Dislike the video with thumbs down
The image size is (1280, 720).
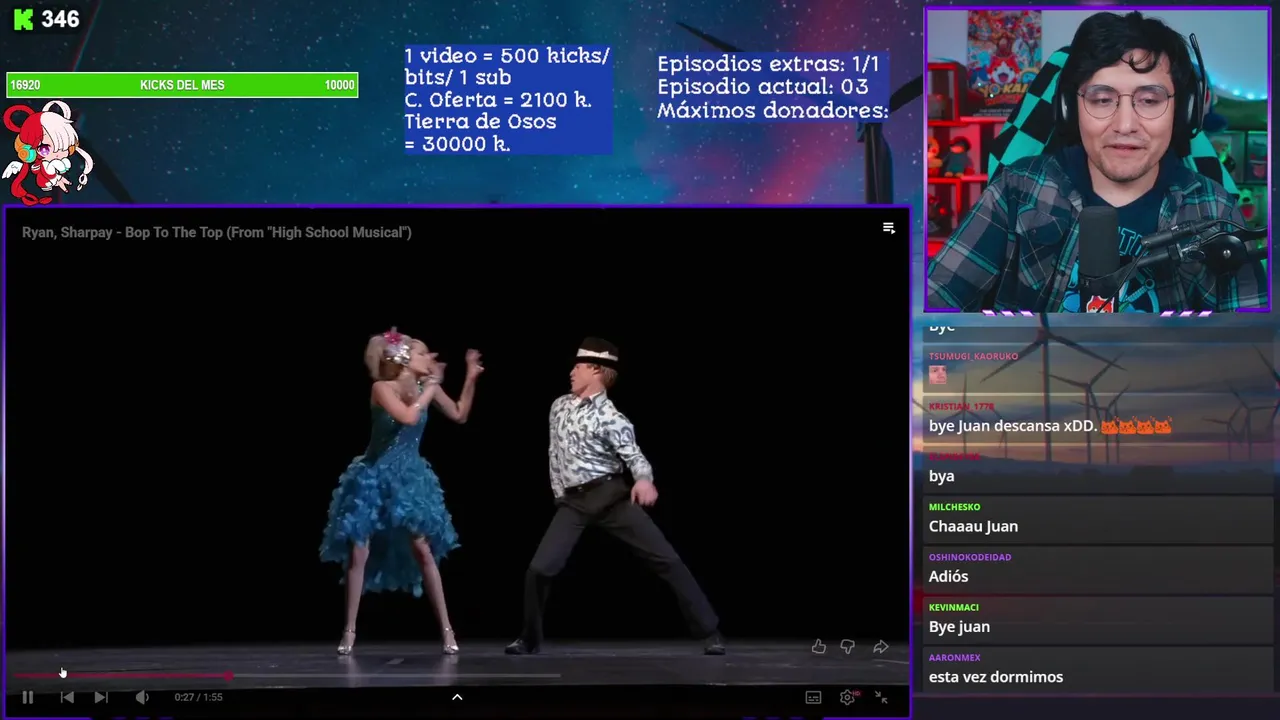click(848, 647)
